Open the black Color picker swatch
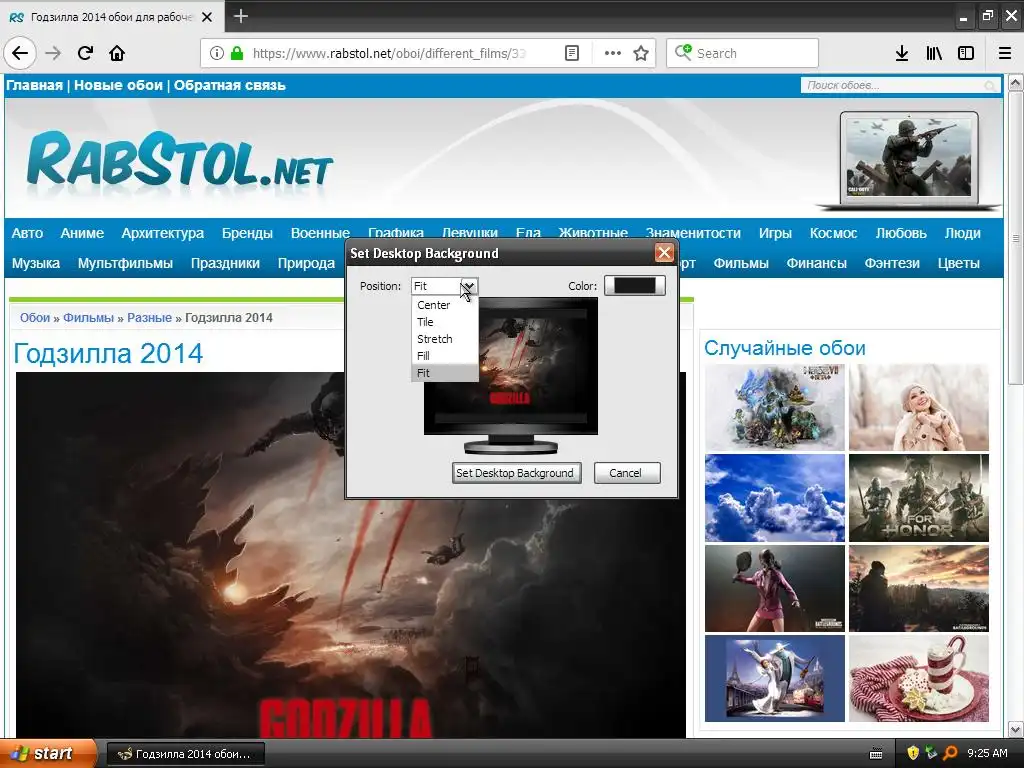The width and height of the screenshot is (1024, 768). coord(635,285)
